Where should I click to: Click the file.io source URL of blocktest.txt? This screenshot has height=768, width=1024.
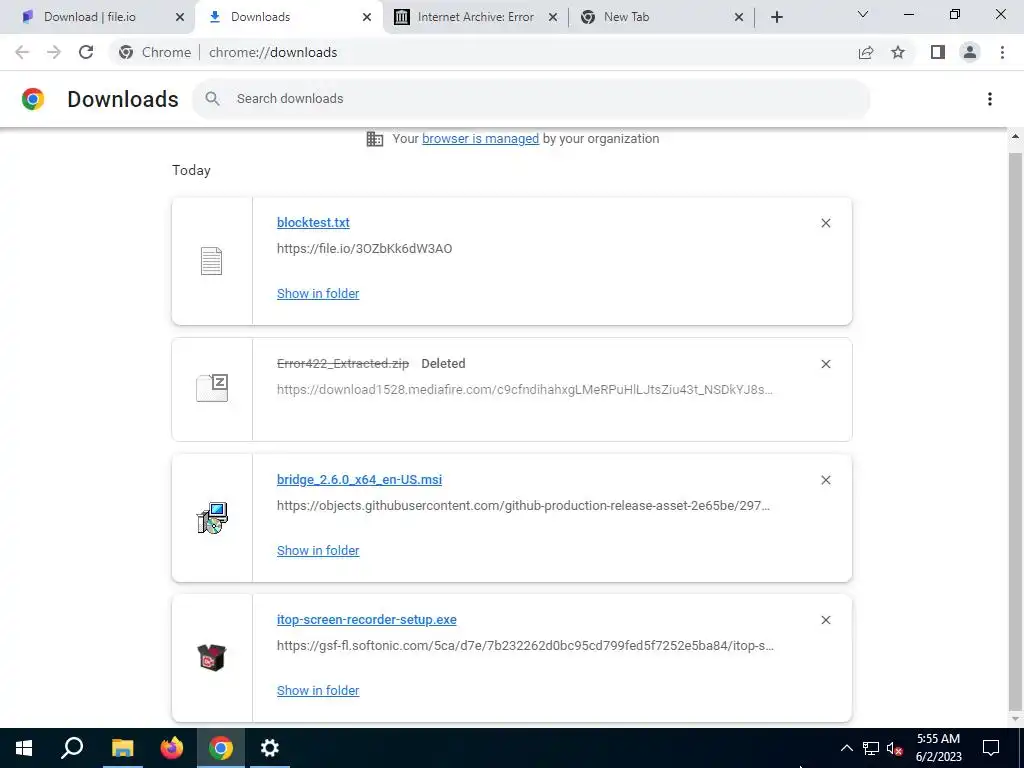coord(364,249)
